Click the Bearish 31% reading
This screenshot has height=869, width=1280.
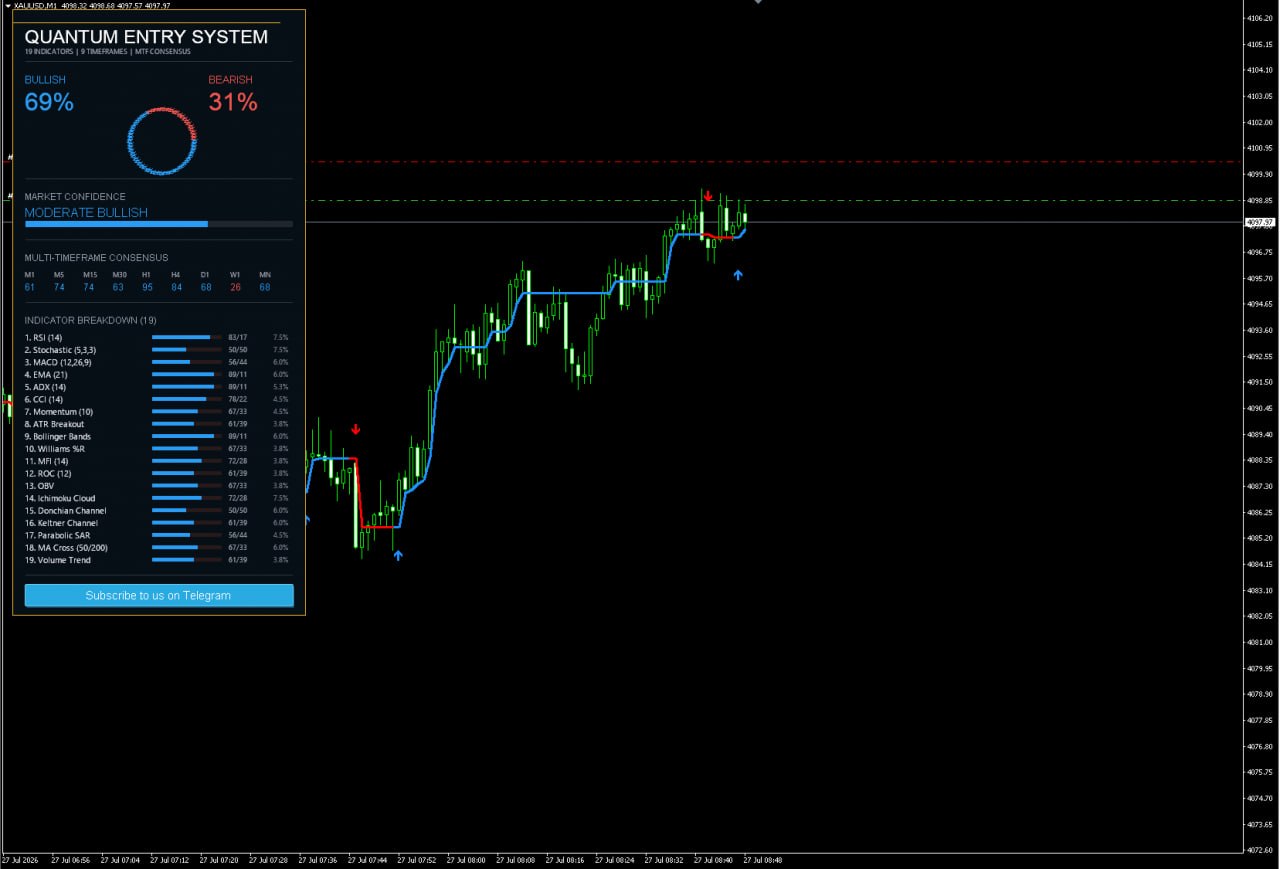point(233,102)
